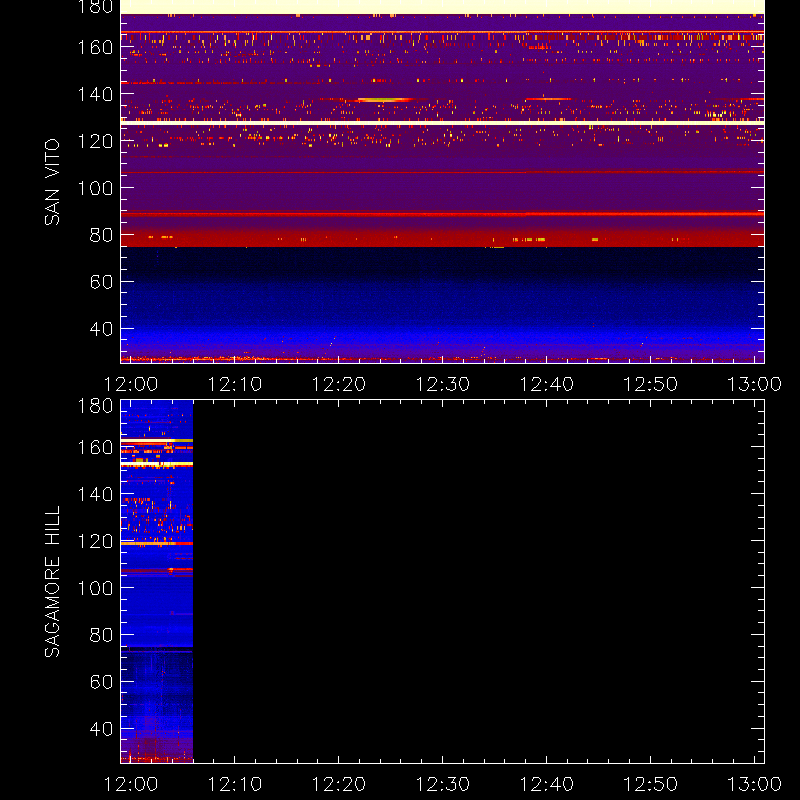Select the 60 label on Sagamore Hill axis
The height and width of the screenshot is (800, 800).
(x=101, y=682)
